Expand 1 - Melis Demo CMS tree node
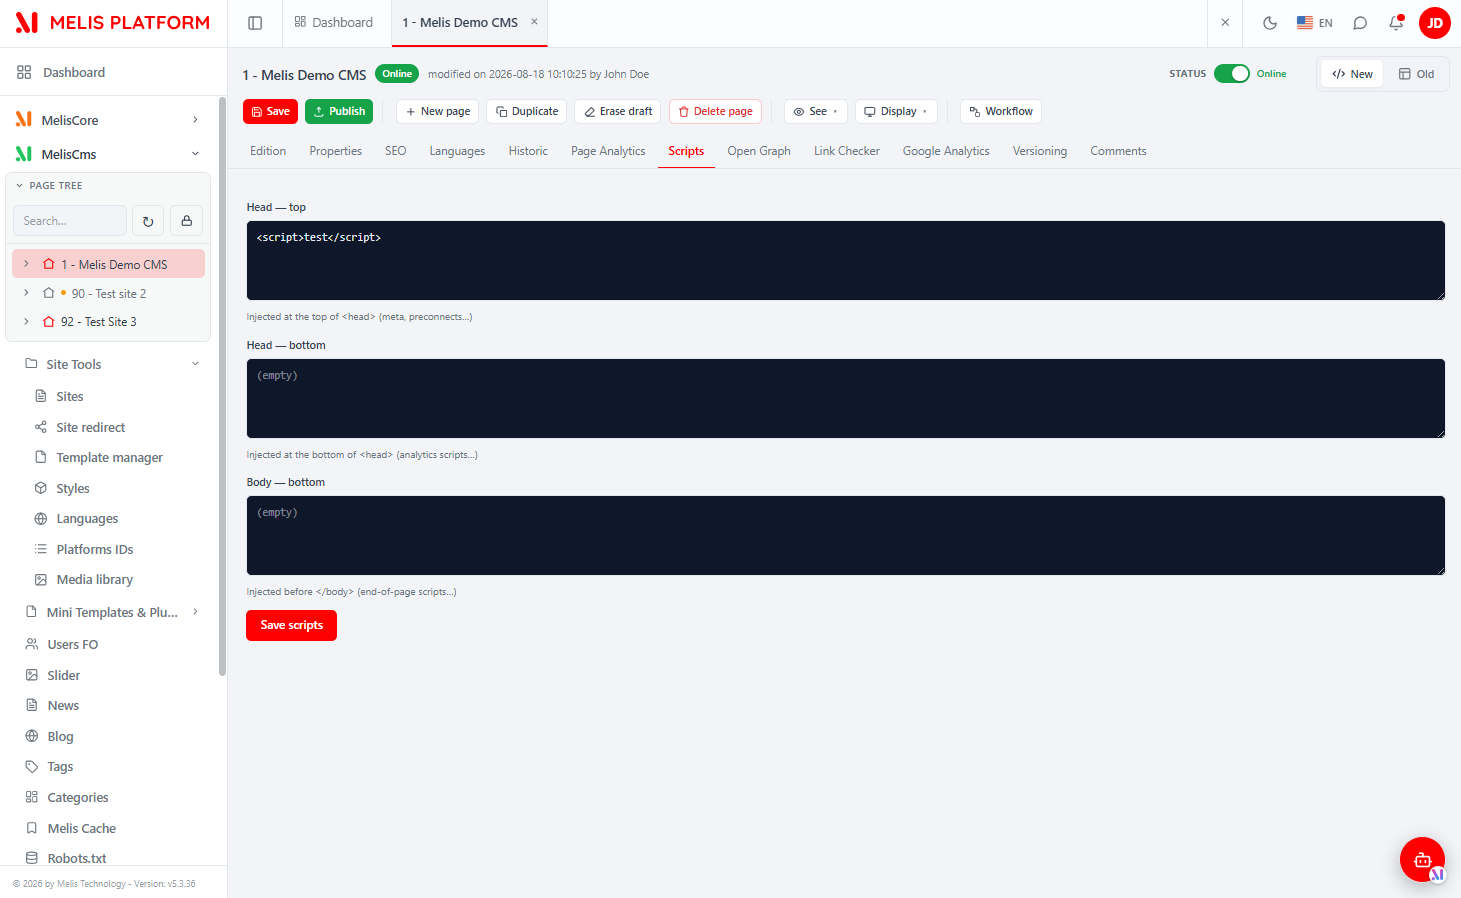The width and height of the screenshot is (1461, 898). [27, 264]
